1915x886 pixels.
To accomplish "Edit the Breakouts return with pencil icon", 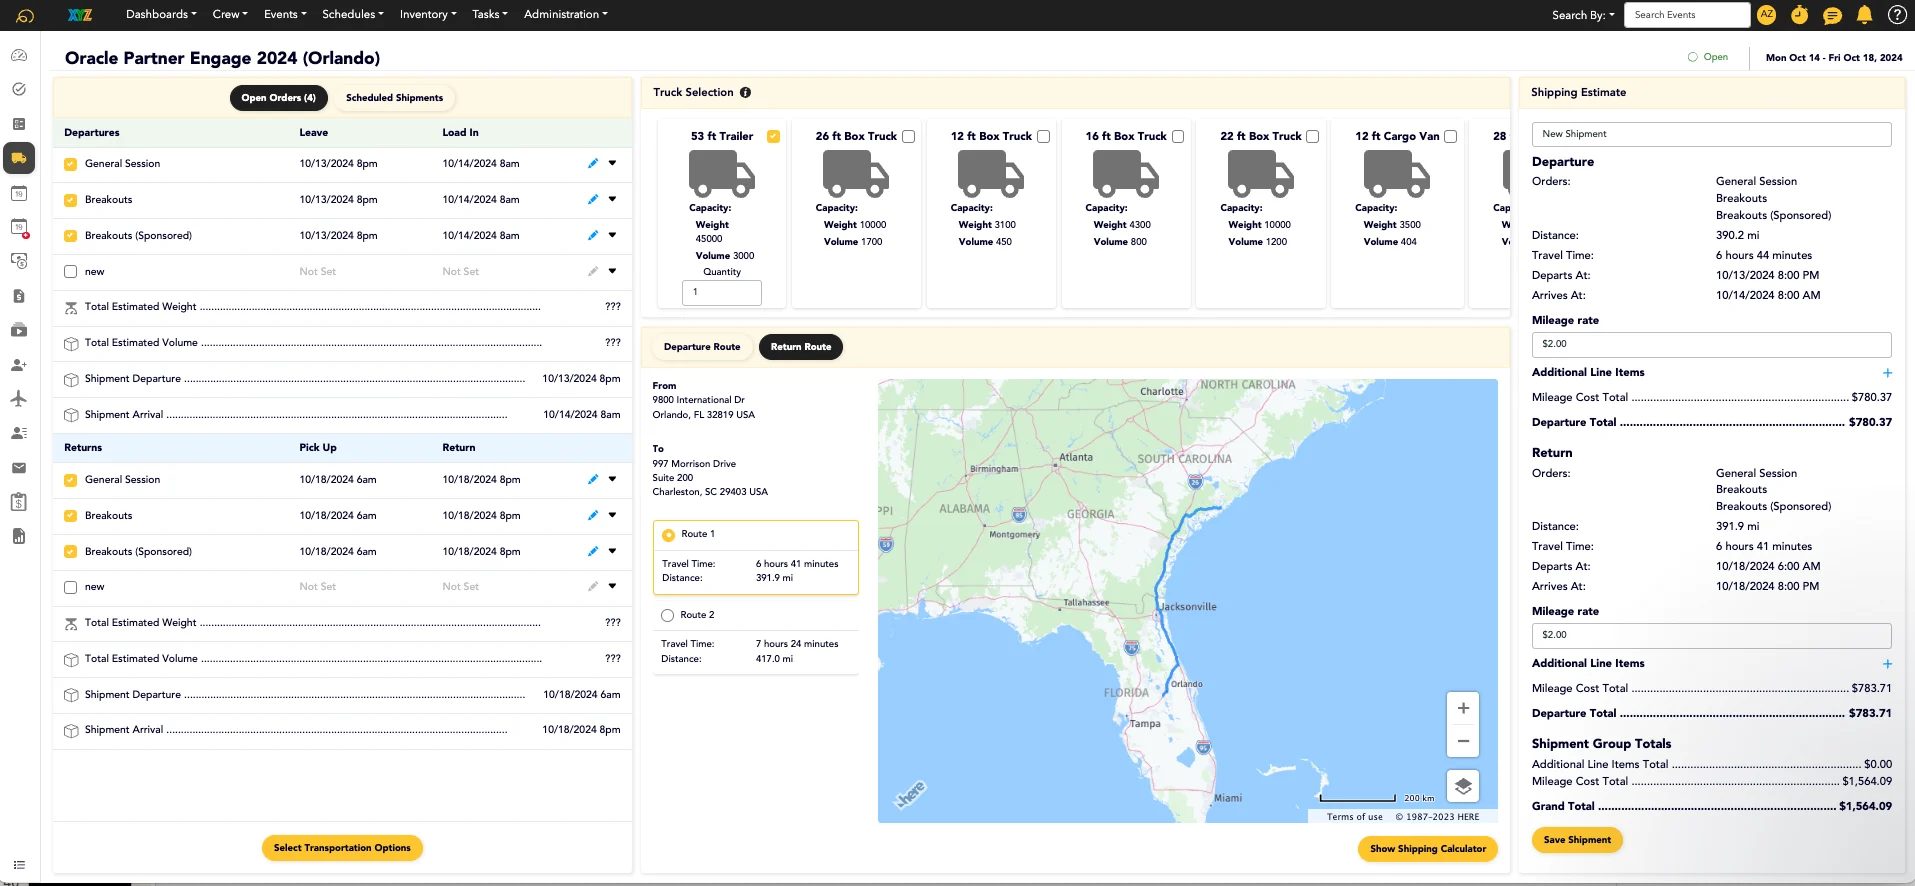I will point(593,515).
